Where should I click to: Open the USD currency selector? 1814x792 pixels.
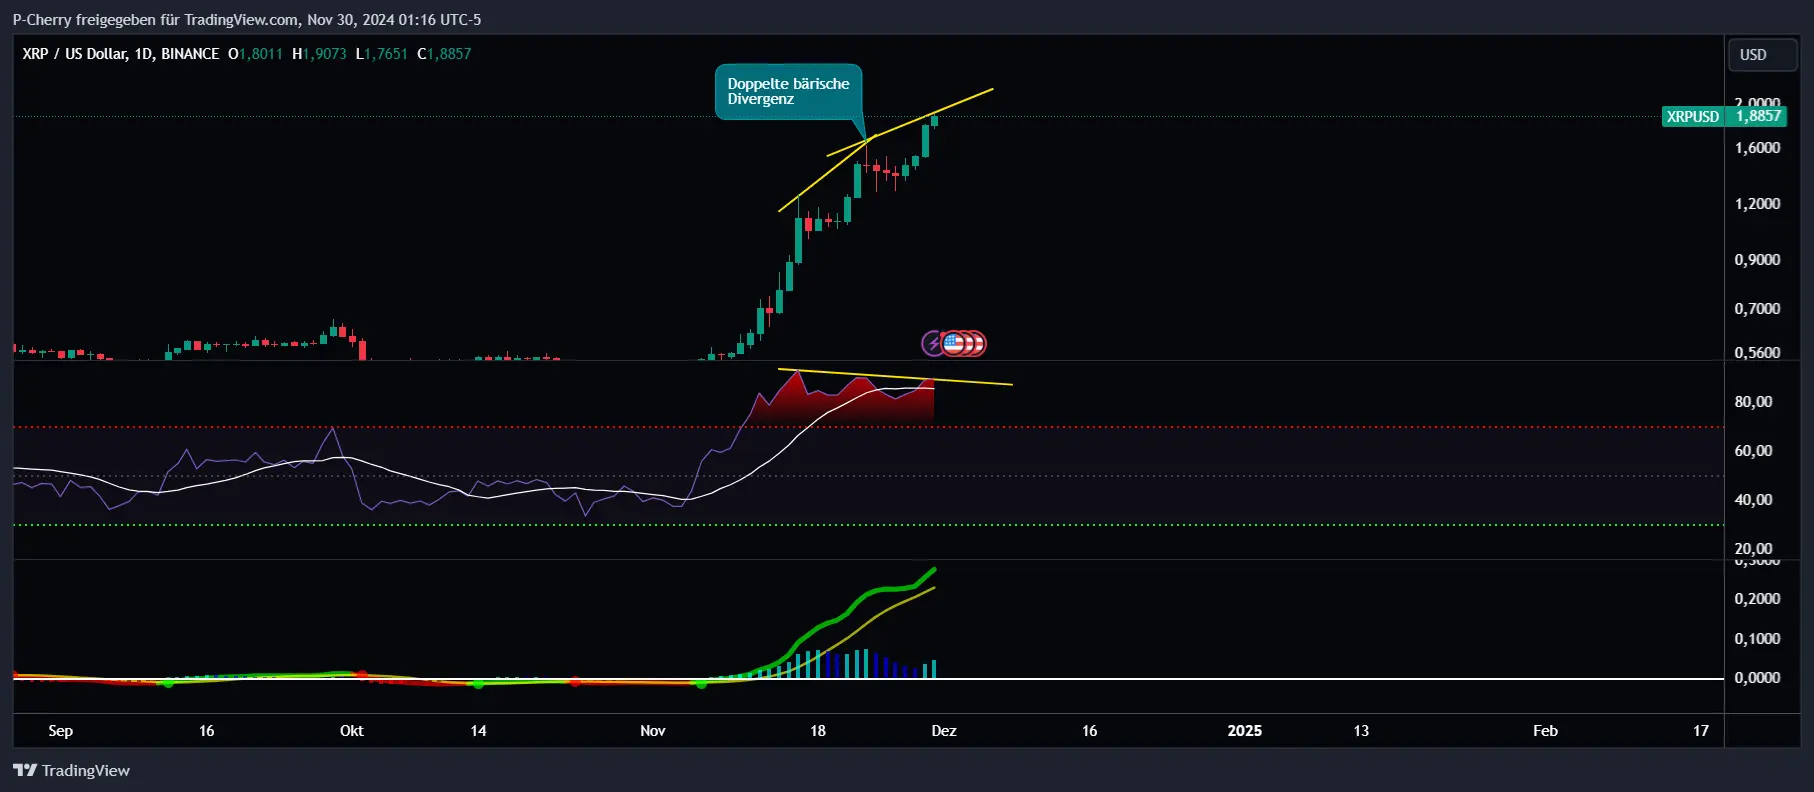tap(1764, 55)
